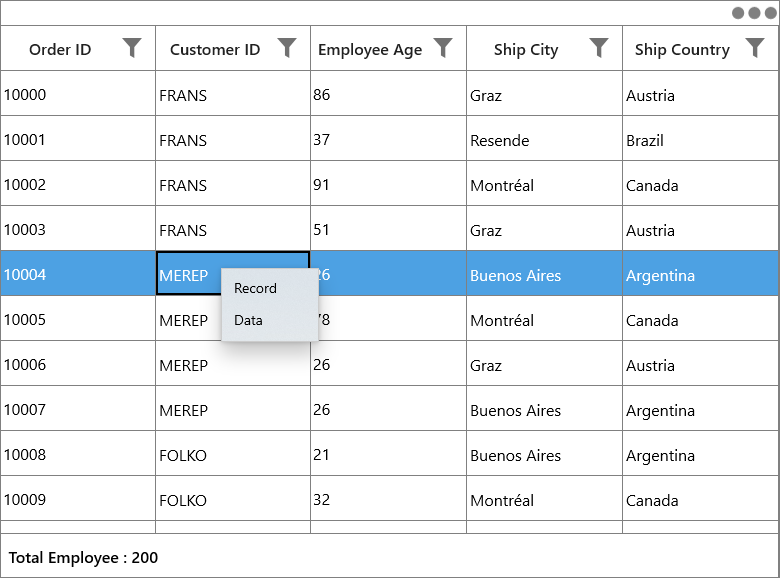The width and height of the screenshot is (780, 578).
Task: Click the Resende ship city cell
Action: tap(544, 138)
